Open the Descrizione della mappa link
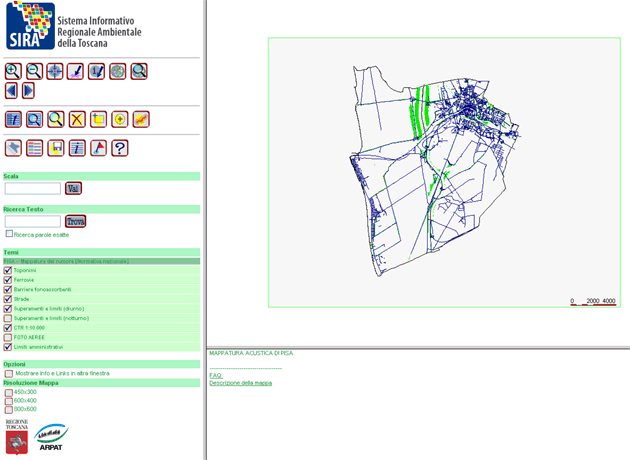Screen dimensions: 630x460 [240, 383]
